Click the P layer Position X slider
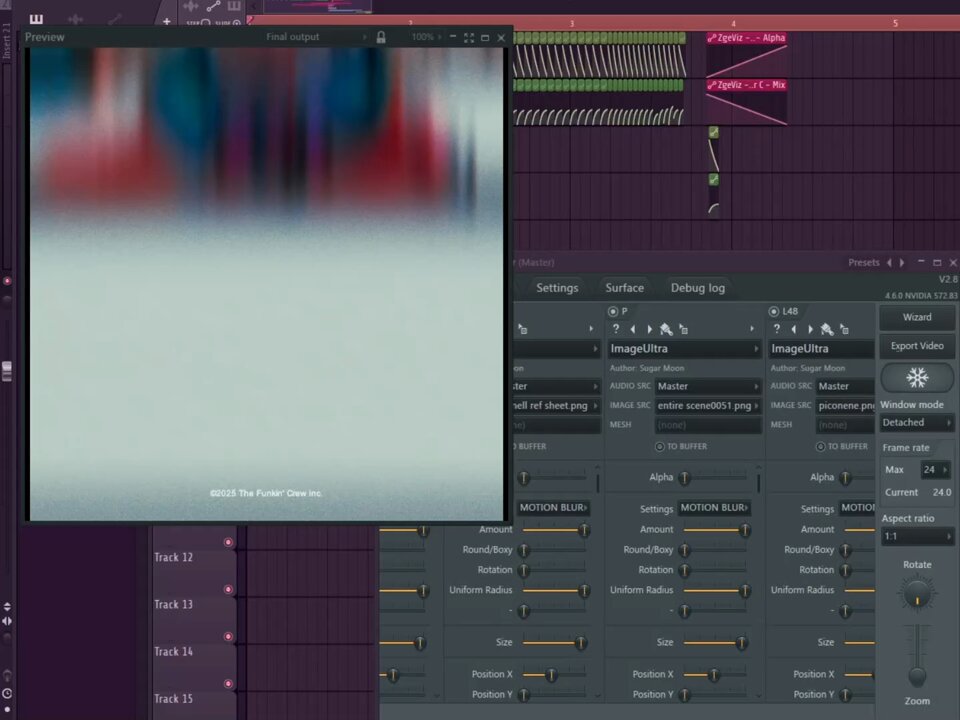 point(713,675)
